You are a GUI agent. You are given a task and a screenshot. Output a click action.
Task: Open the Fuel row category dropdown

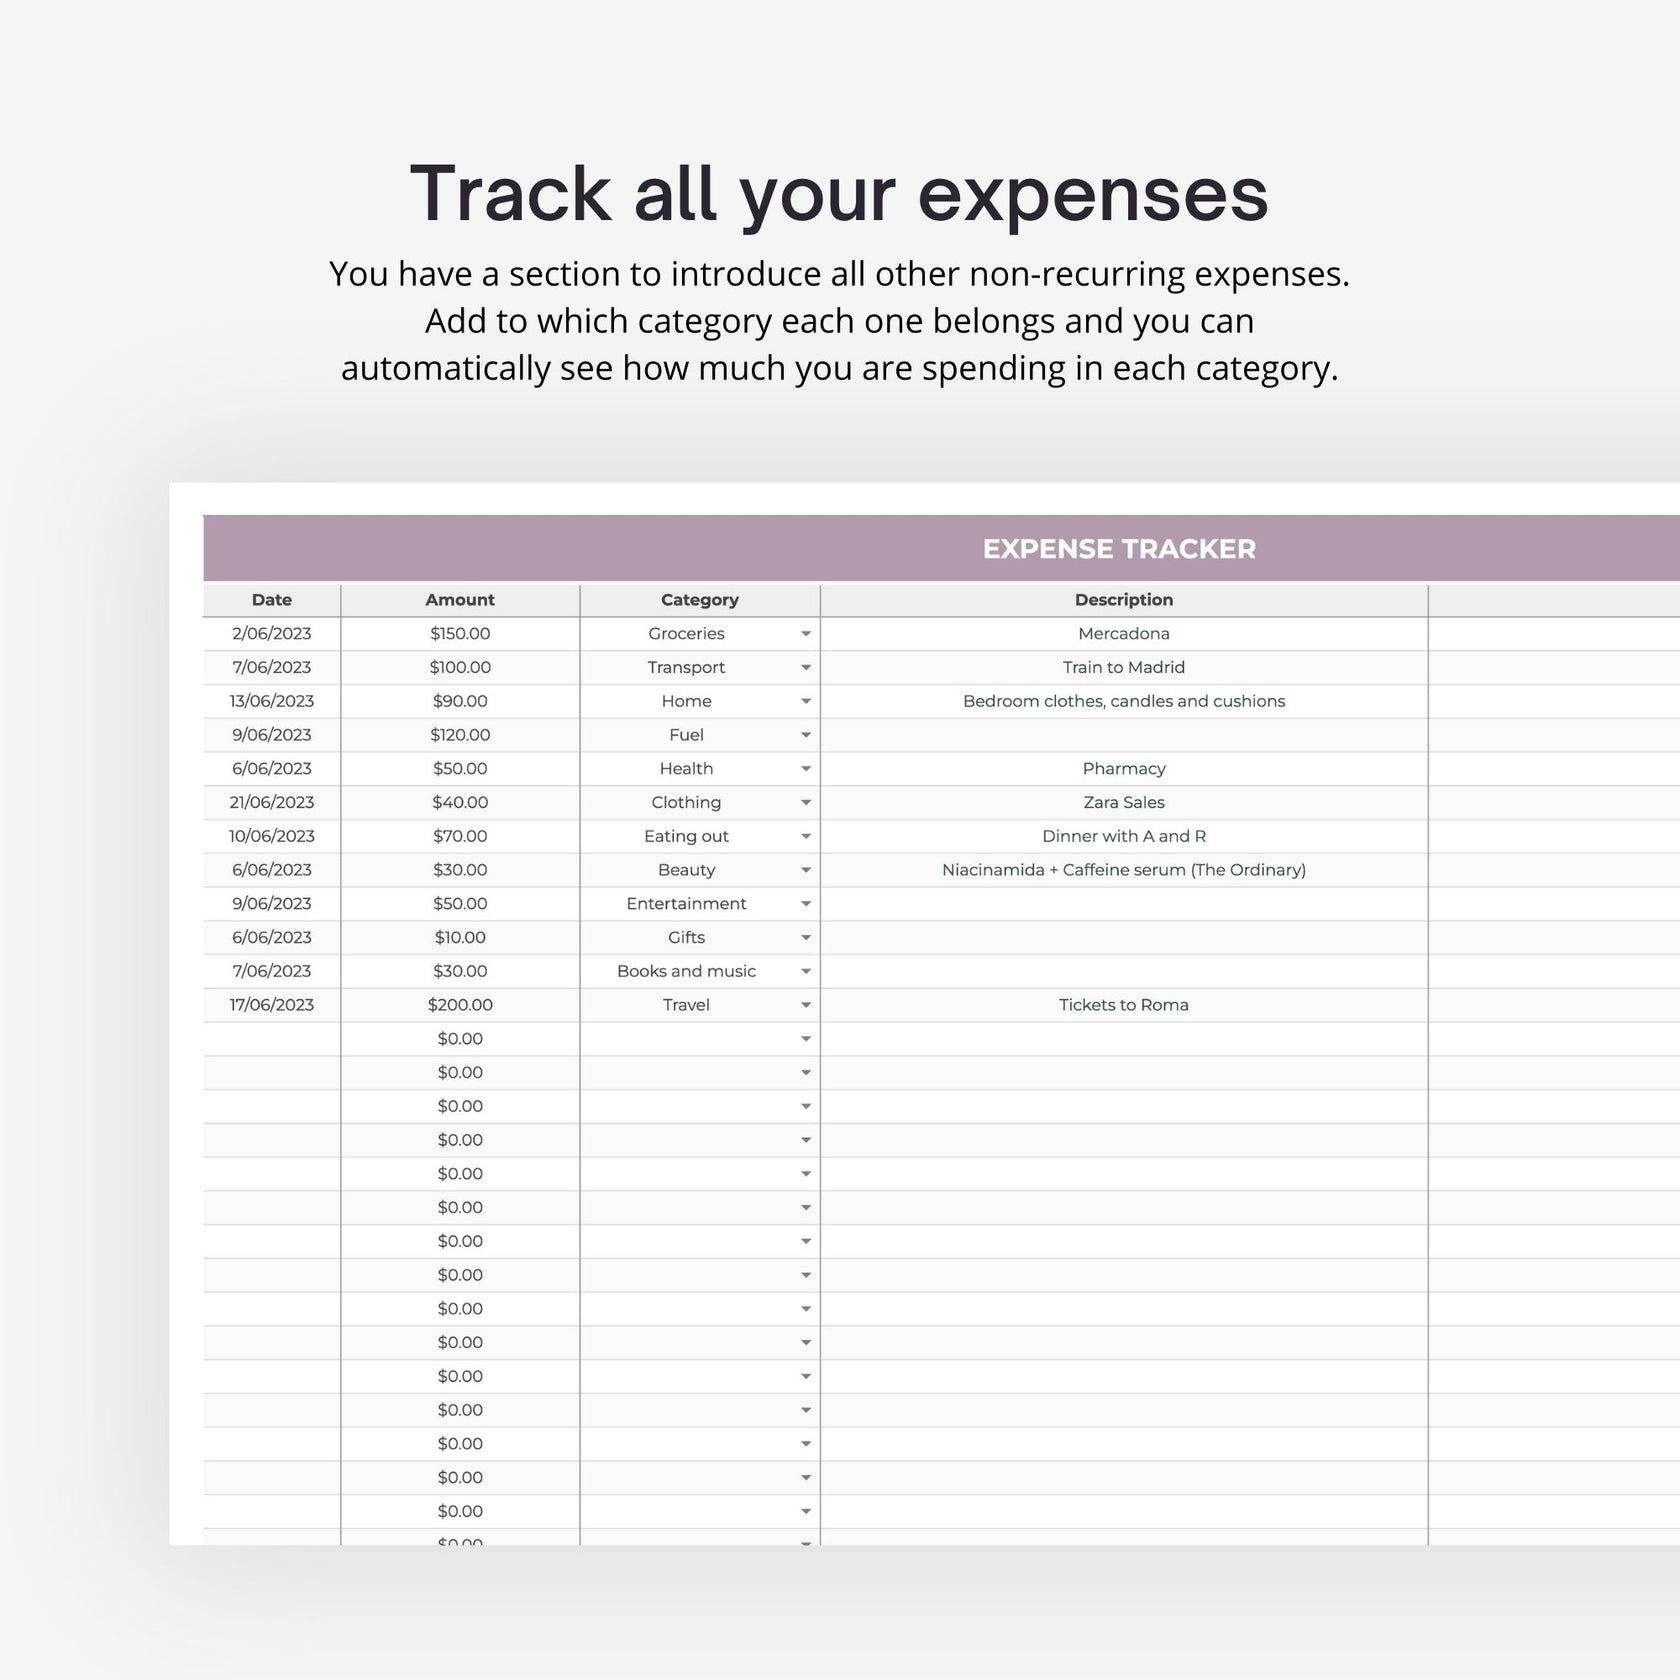click(806, 734)
